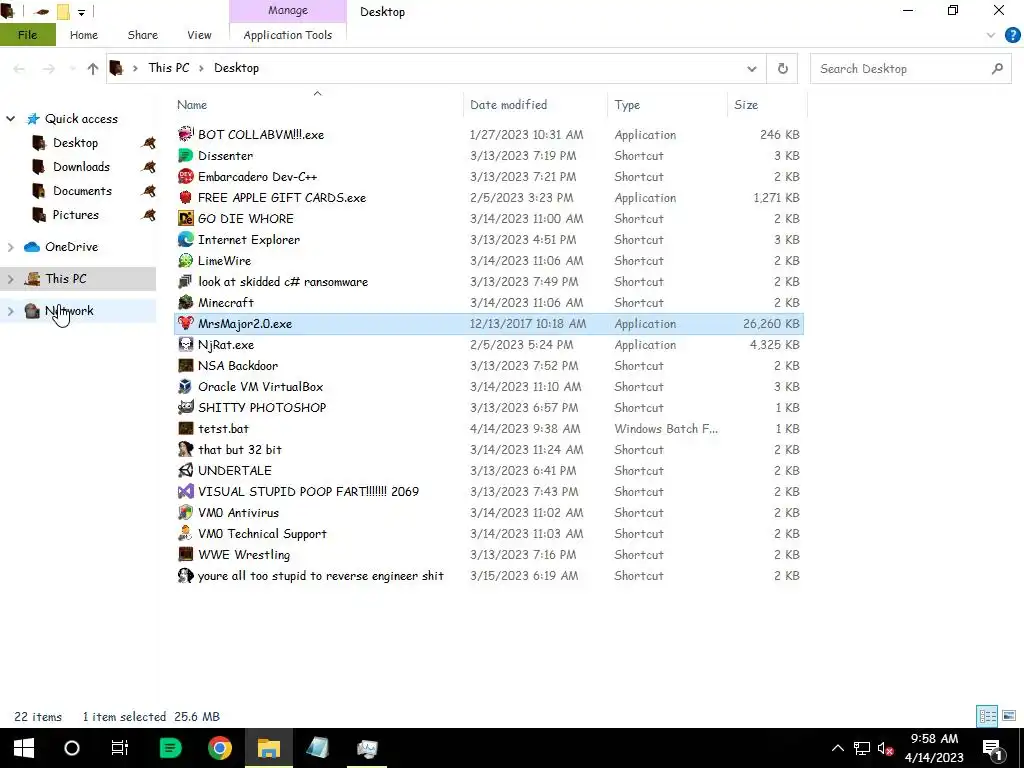Click the LimeWire shortcut icon

(185, 261)
